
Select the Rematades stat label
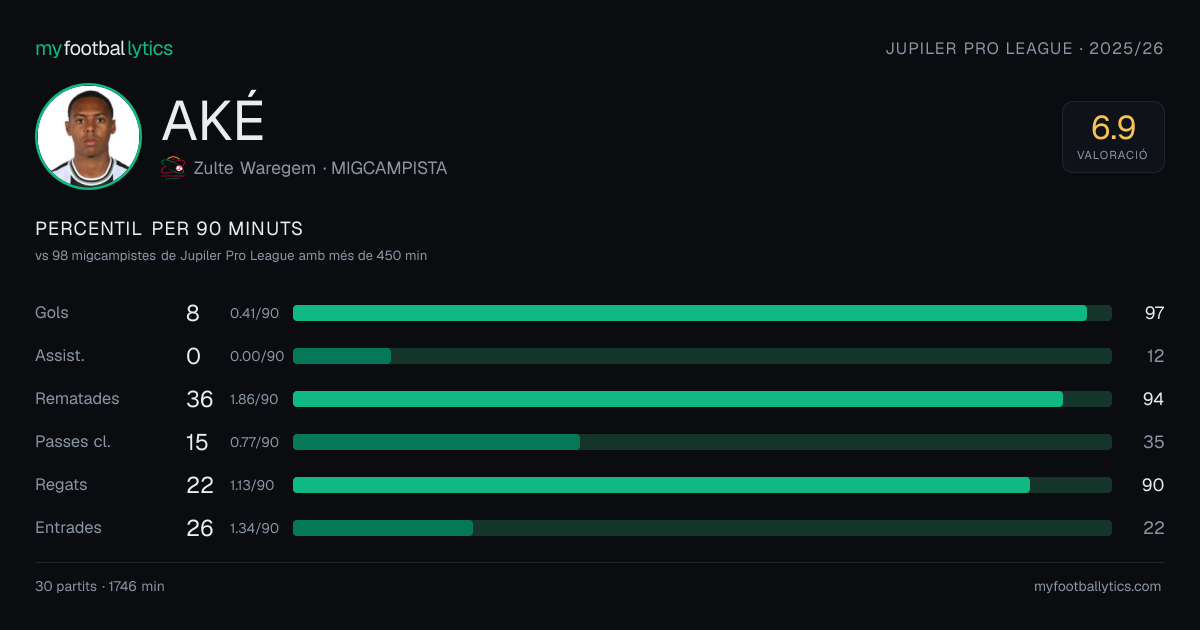pos(77,399)
